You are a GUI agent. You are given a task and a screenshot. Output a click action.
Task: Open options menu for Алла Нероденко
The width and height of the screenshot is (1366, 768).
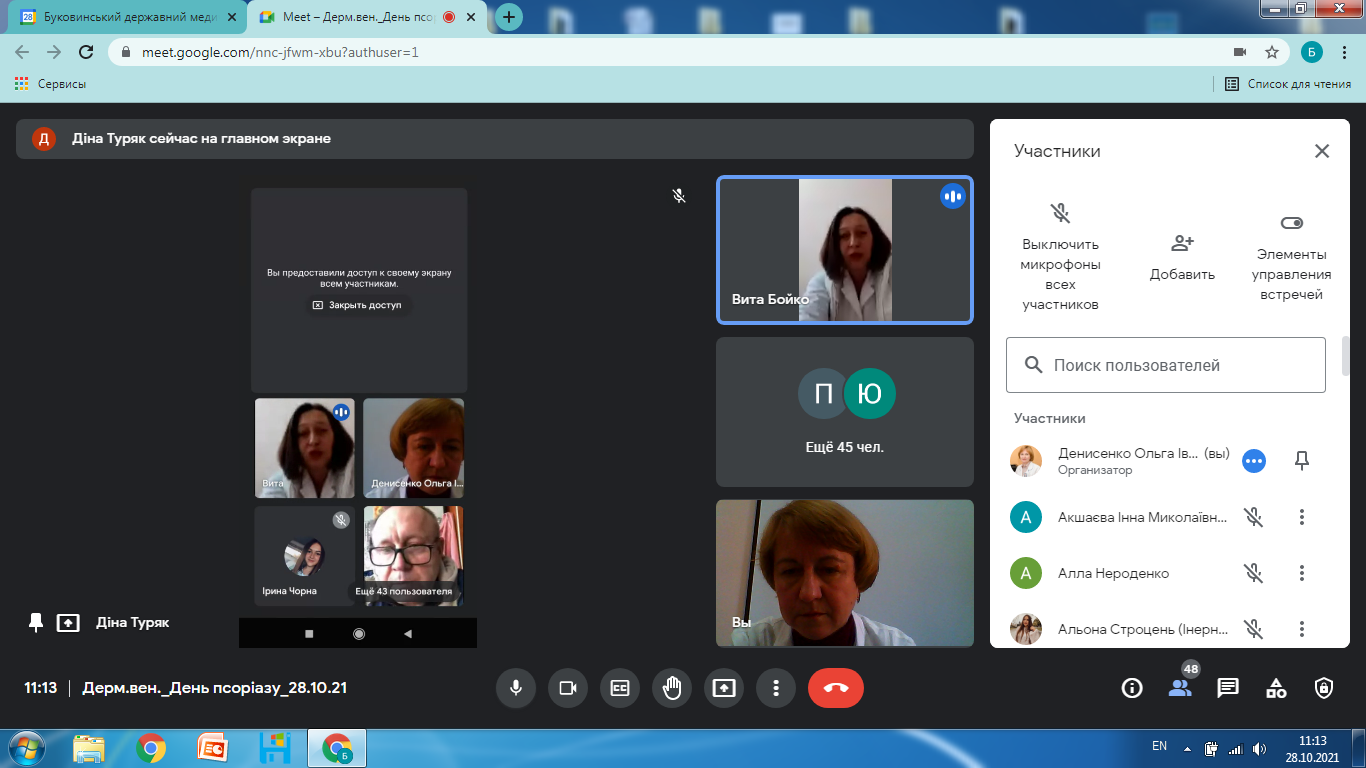pyautogui.click(x=1301, y=573)
